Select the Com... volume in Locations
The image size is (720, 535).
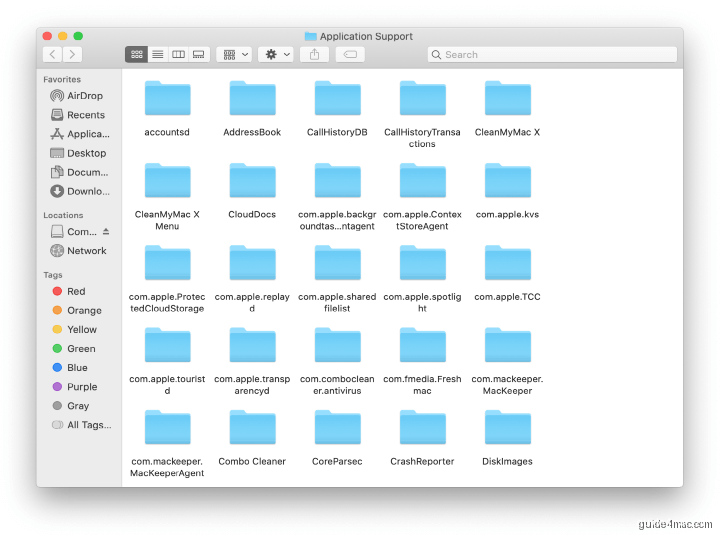tap(73, 231)
